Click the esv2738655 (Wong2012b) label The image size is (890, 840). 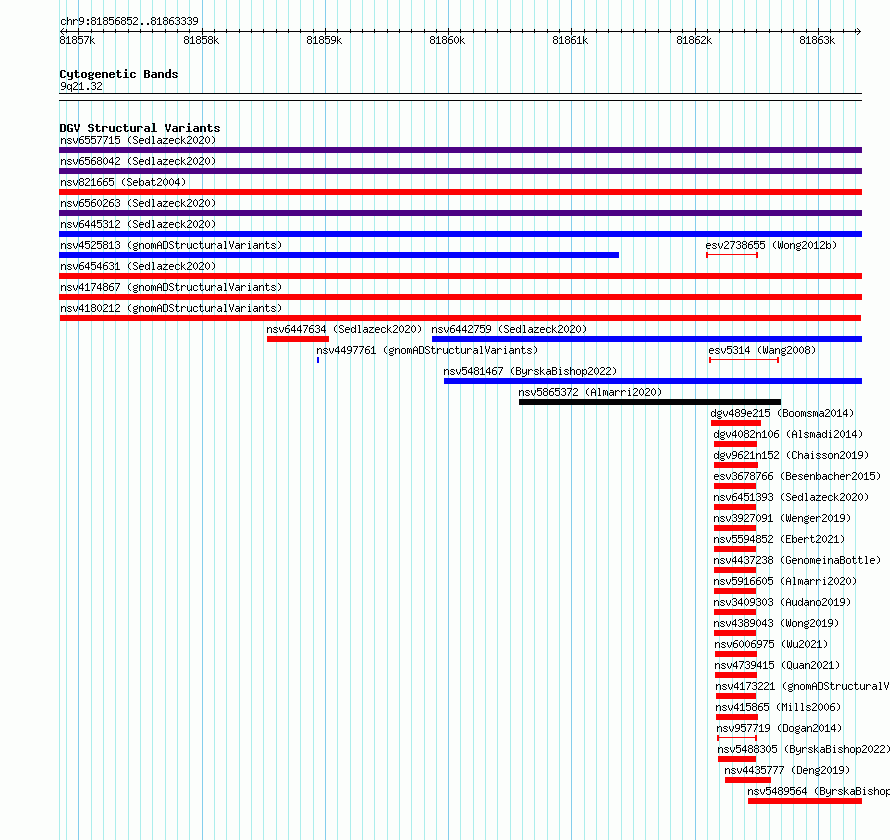coord(771,245)
